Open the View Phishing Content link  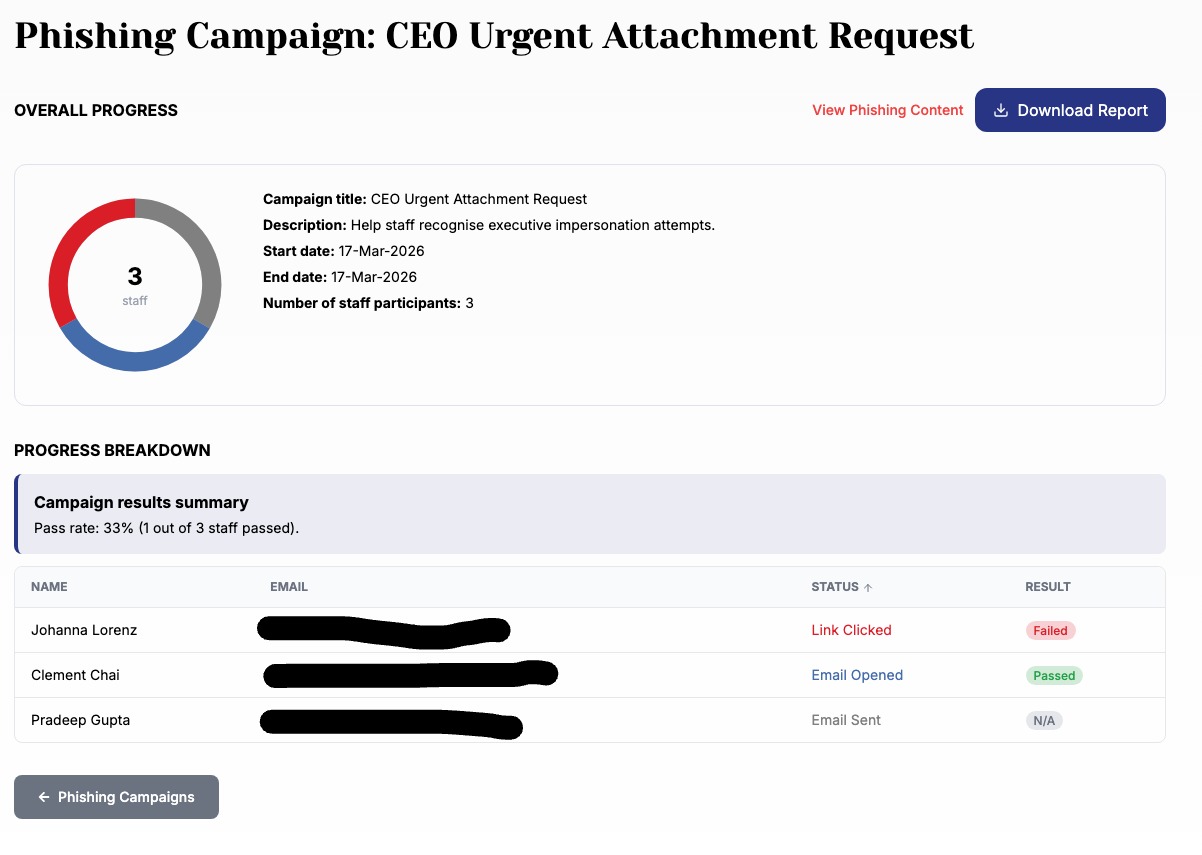887,110
